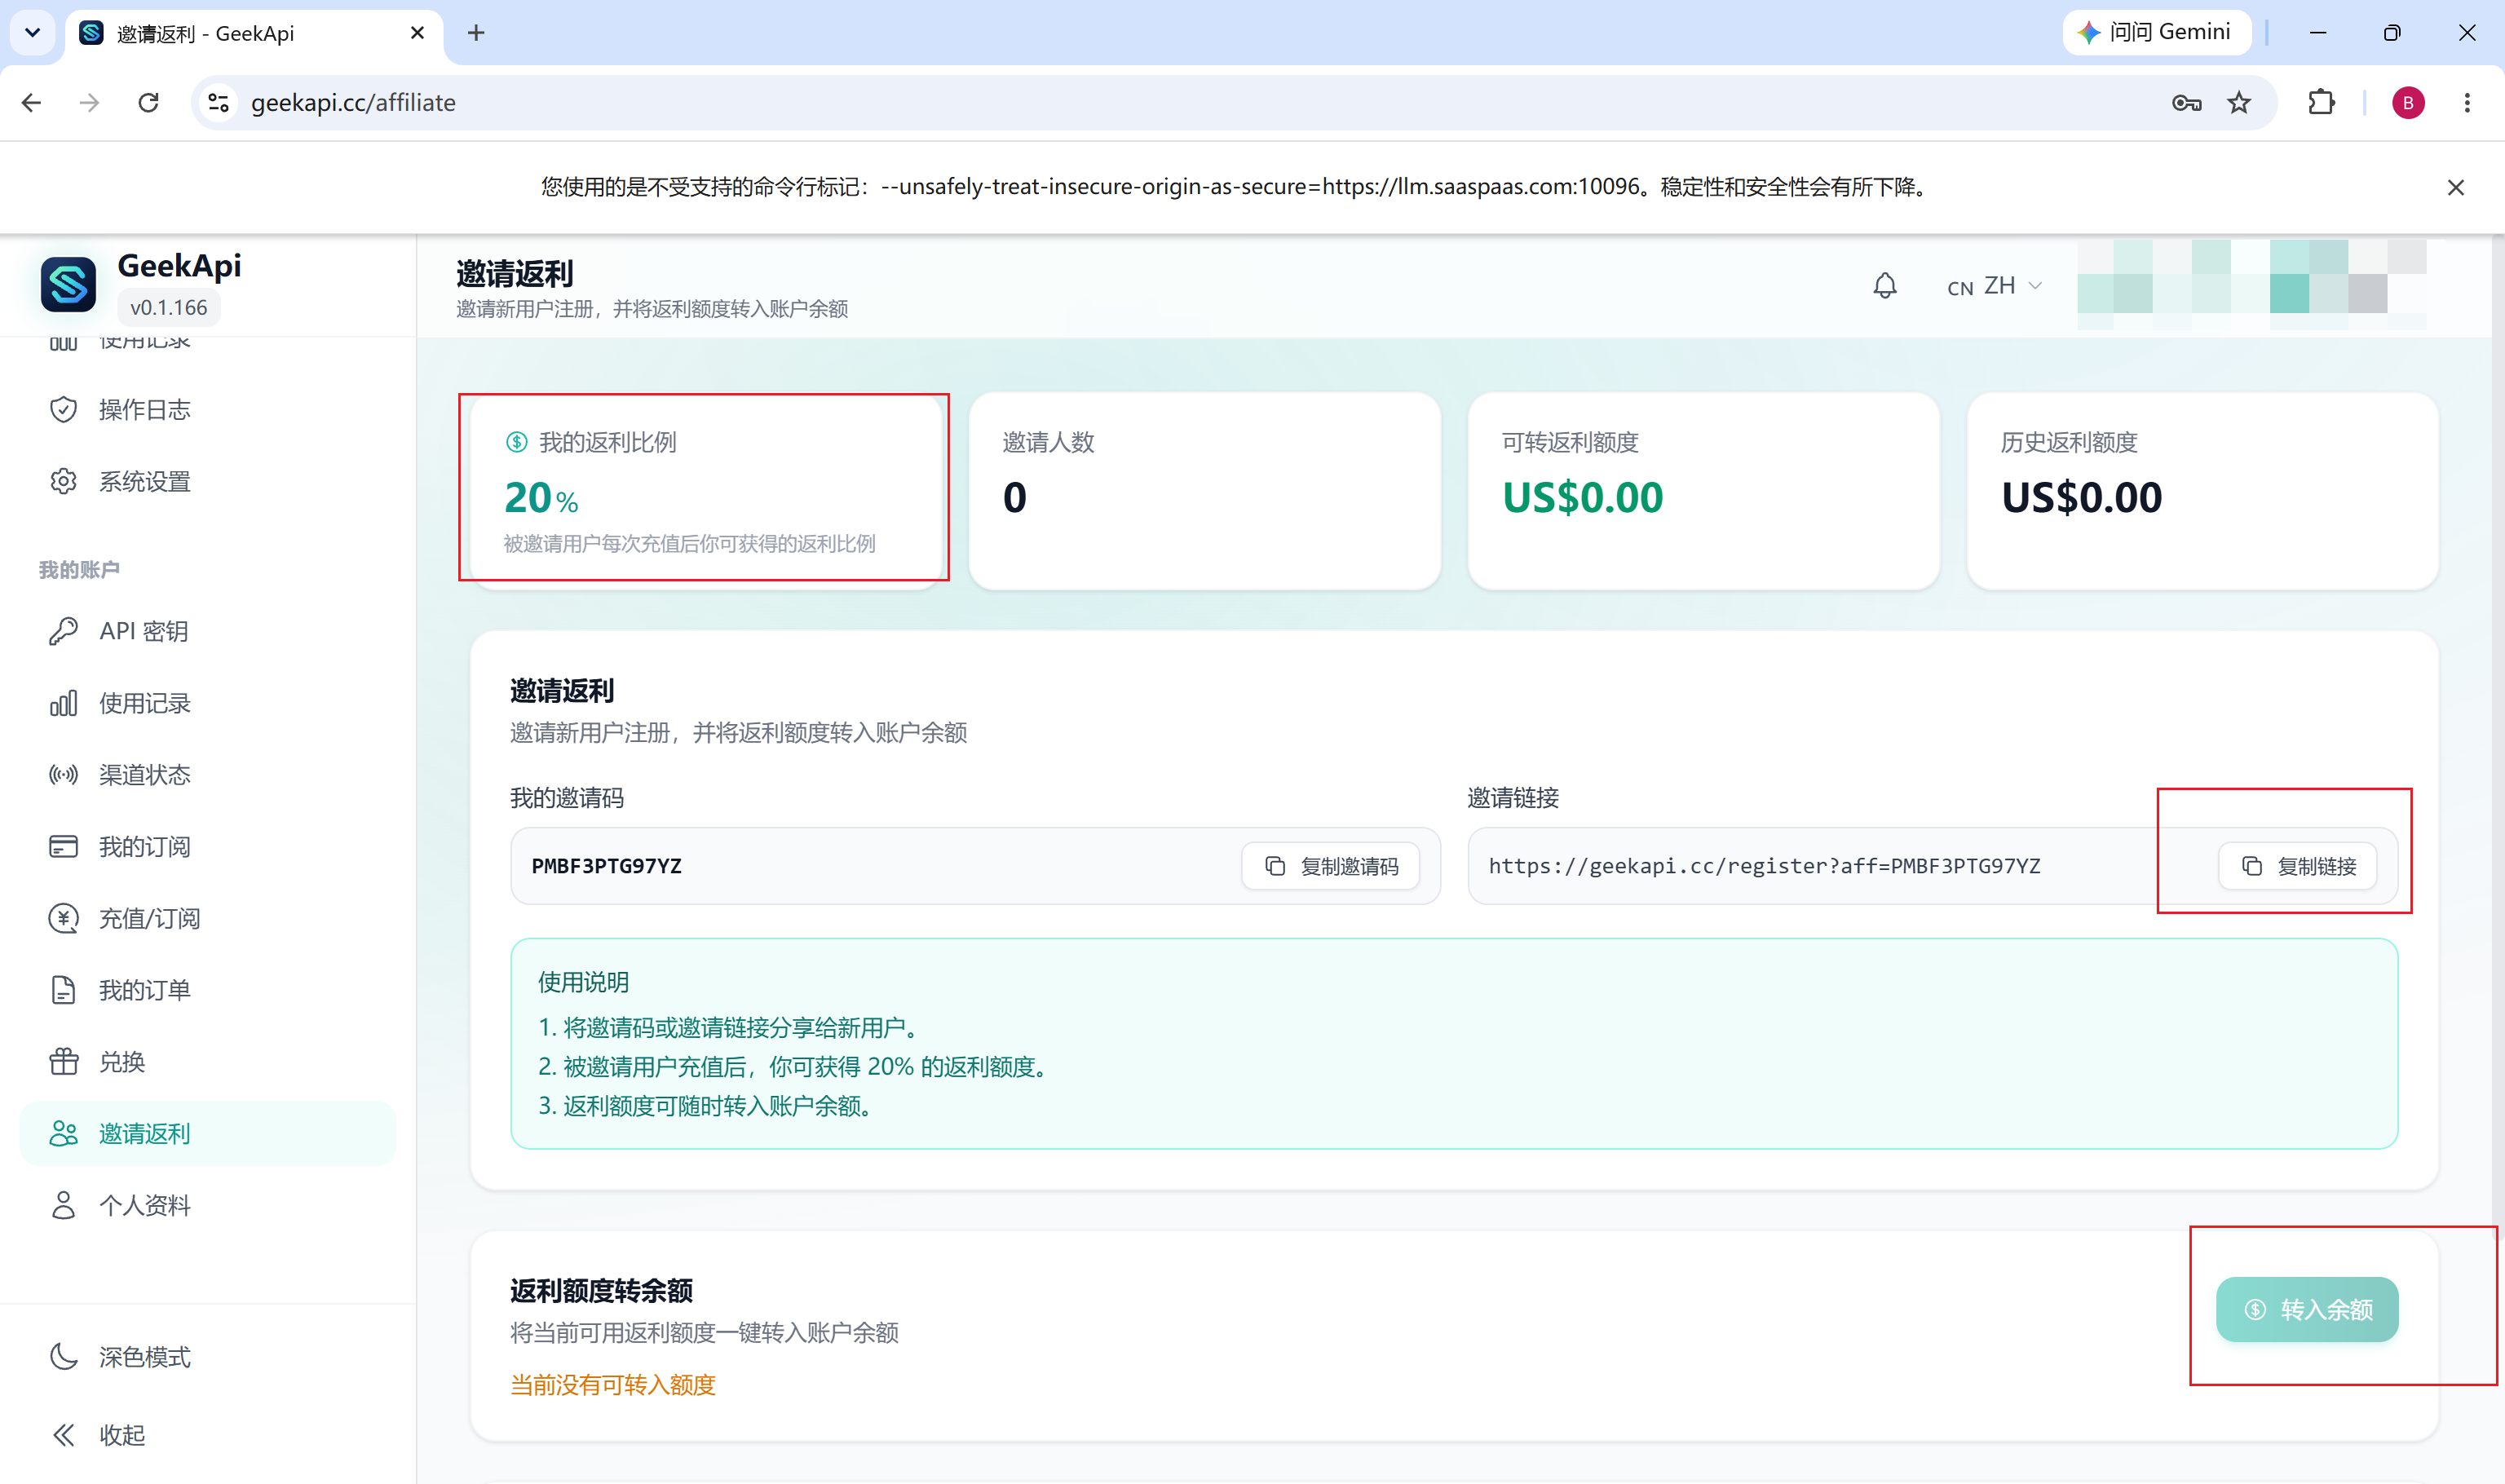This screenshot has height=1484, width=2505.
Task: Open the Chrome profile avatar B
Action: [2408, 103]
